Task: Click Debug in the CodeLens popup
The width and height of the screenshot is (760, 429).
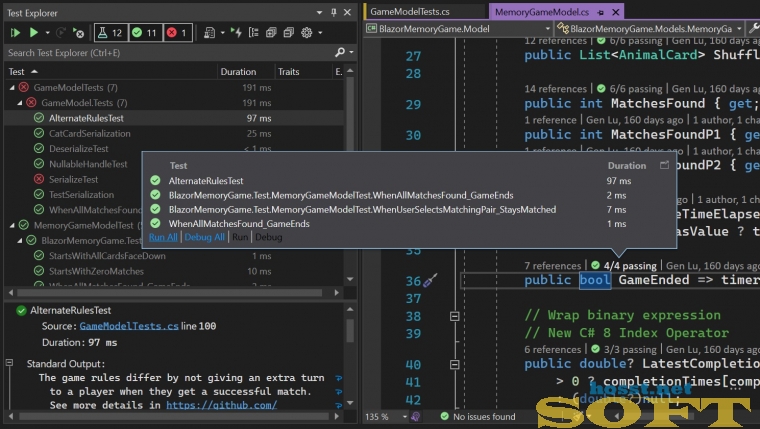Action: coord(269,237)
